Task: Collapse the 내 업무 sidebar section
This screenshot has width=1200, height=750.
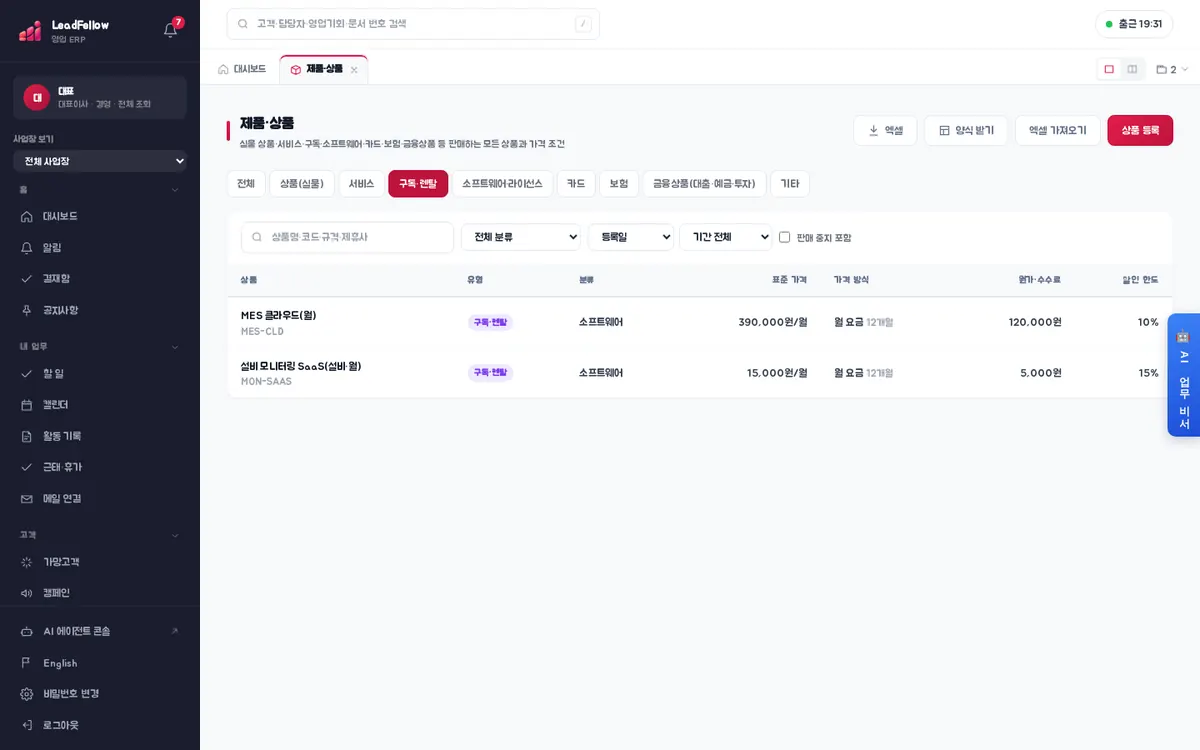Action: tap(175, 347)
